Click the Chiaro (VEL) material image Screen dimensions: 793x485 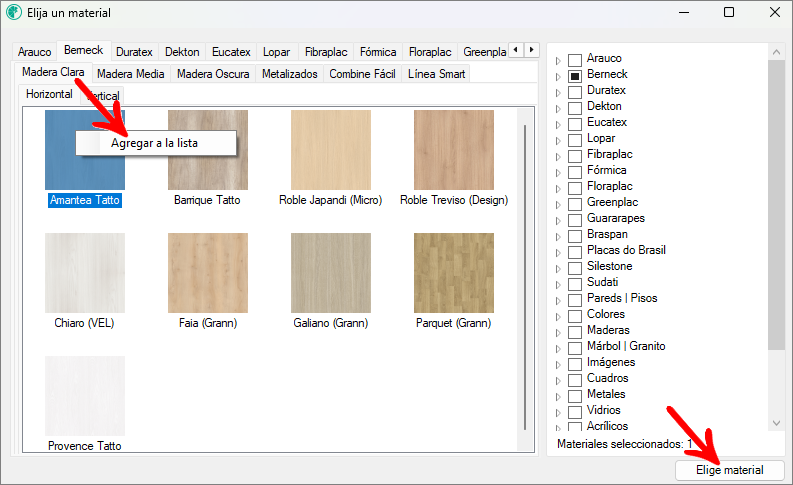[x=85, y=273]
